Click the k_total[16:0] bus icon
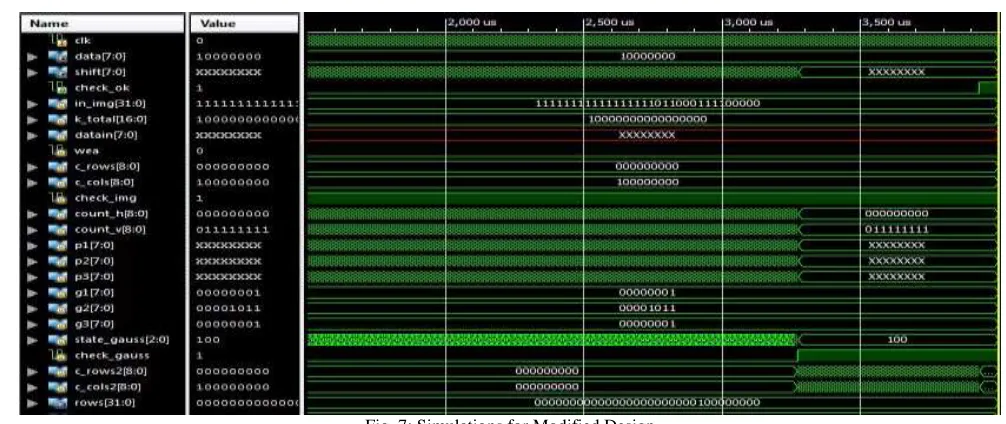This screenshot has height=424, width=1006. [x=56, y=119]
